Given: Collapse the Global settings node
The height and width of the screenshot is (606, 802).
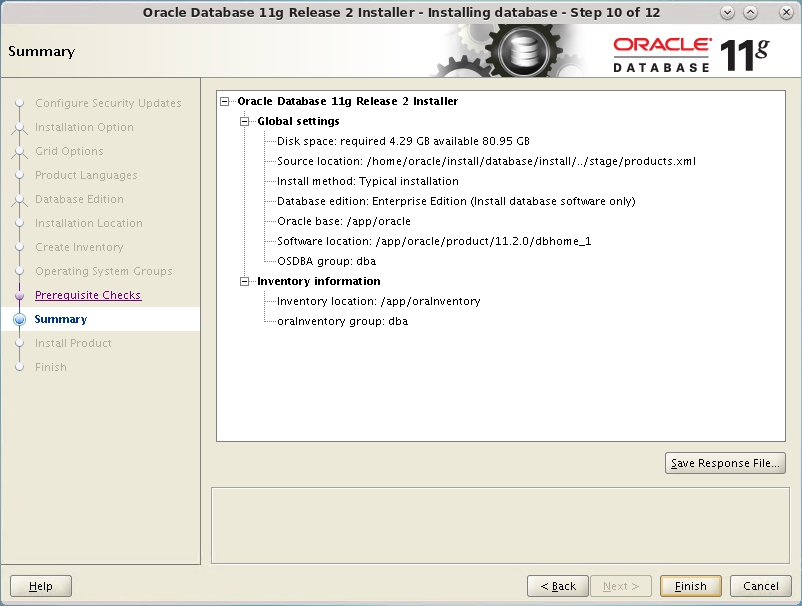Looking at the screenshot, I should coord(244,121).
